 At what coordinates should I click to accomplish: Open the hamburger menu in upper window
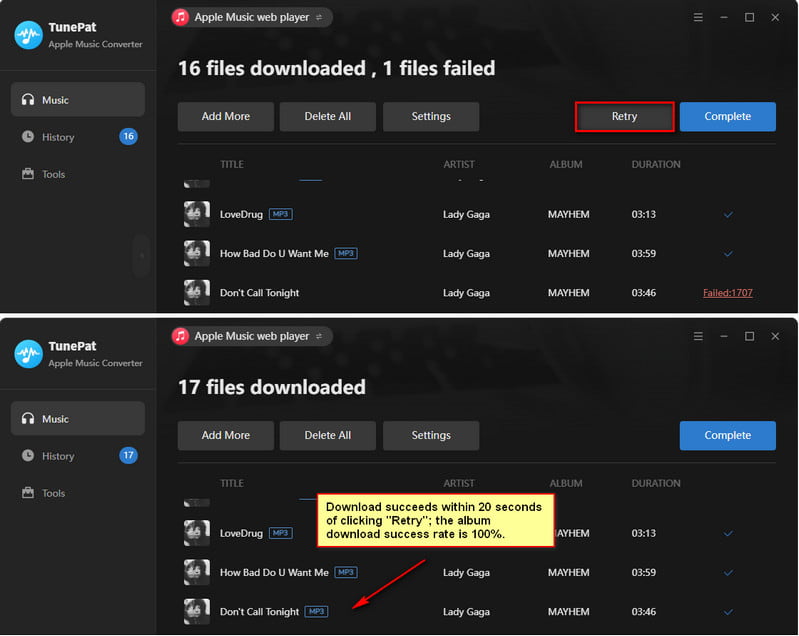coord(698,17)
